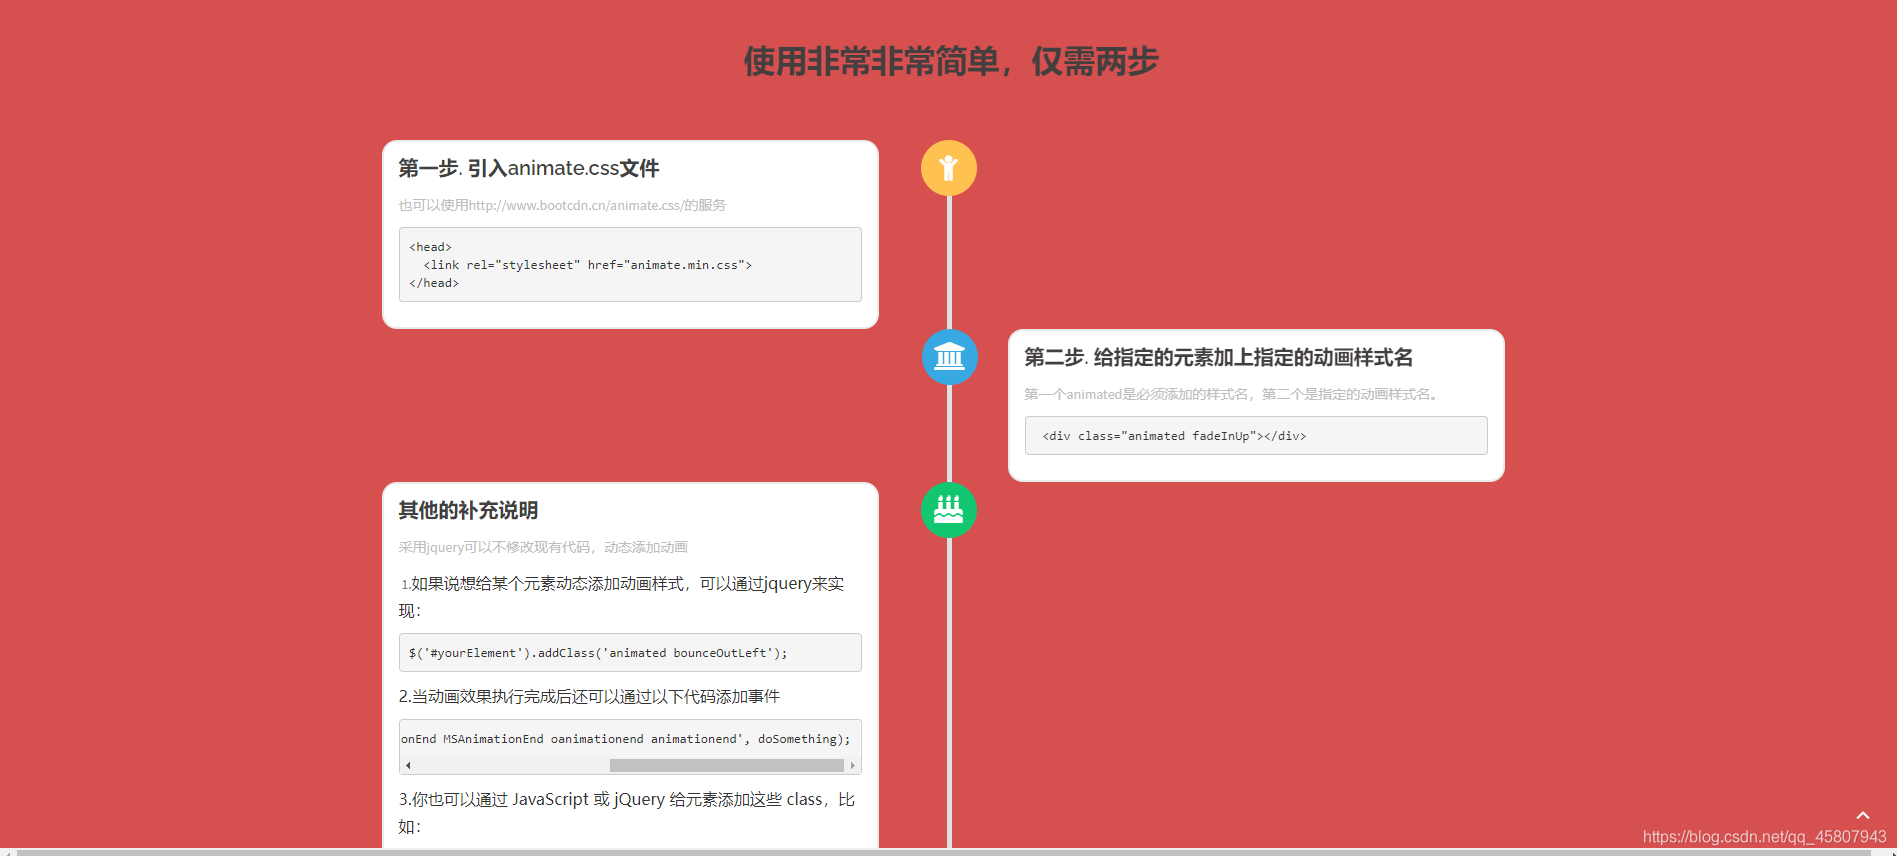Click the div class="animated fadeInUp" code
The image size is (1897, 856).
pos(1174,436)
